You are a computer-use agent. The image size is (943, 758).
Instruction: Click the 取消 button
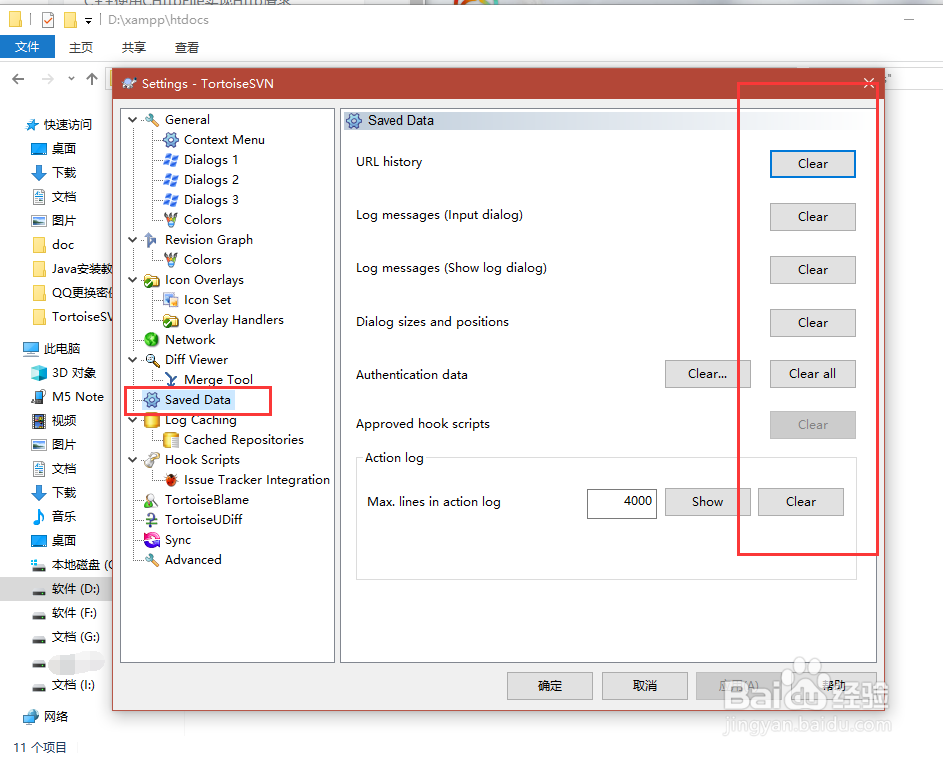point(645,686)
